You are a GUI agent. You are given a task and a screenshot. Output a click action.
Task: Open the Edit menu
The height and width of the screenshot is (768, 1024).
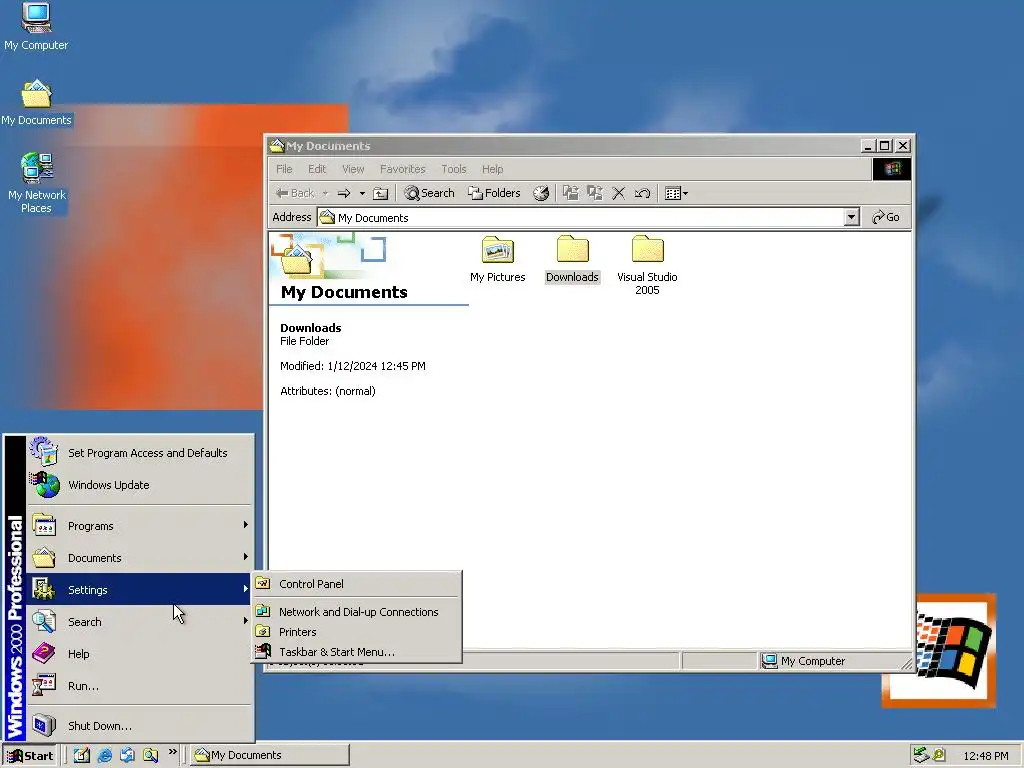click(317, 169)
